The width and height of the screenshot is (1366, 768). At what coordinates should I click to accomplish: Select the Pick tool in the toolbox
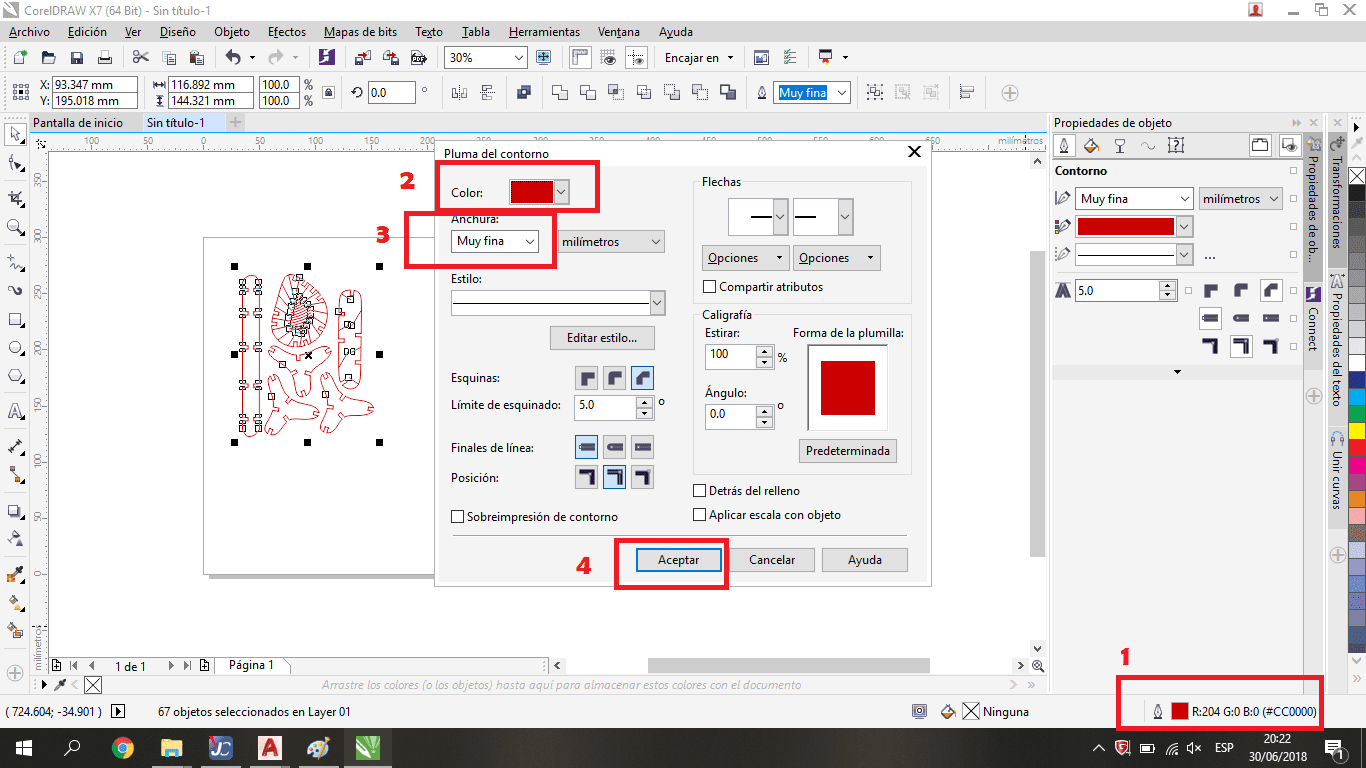coord(15,134)
